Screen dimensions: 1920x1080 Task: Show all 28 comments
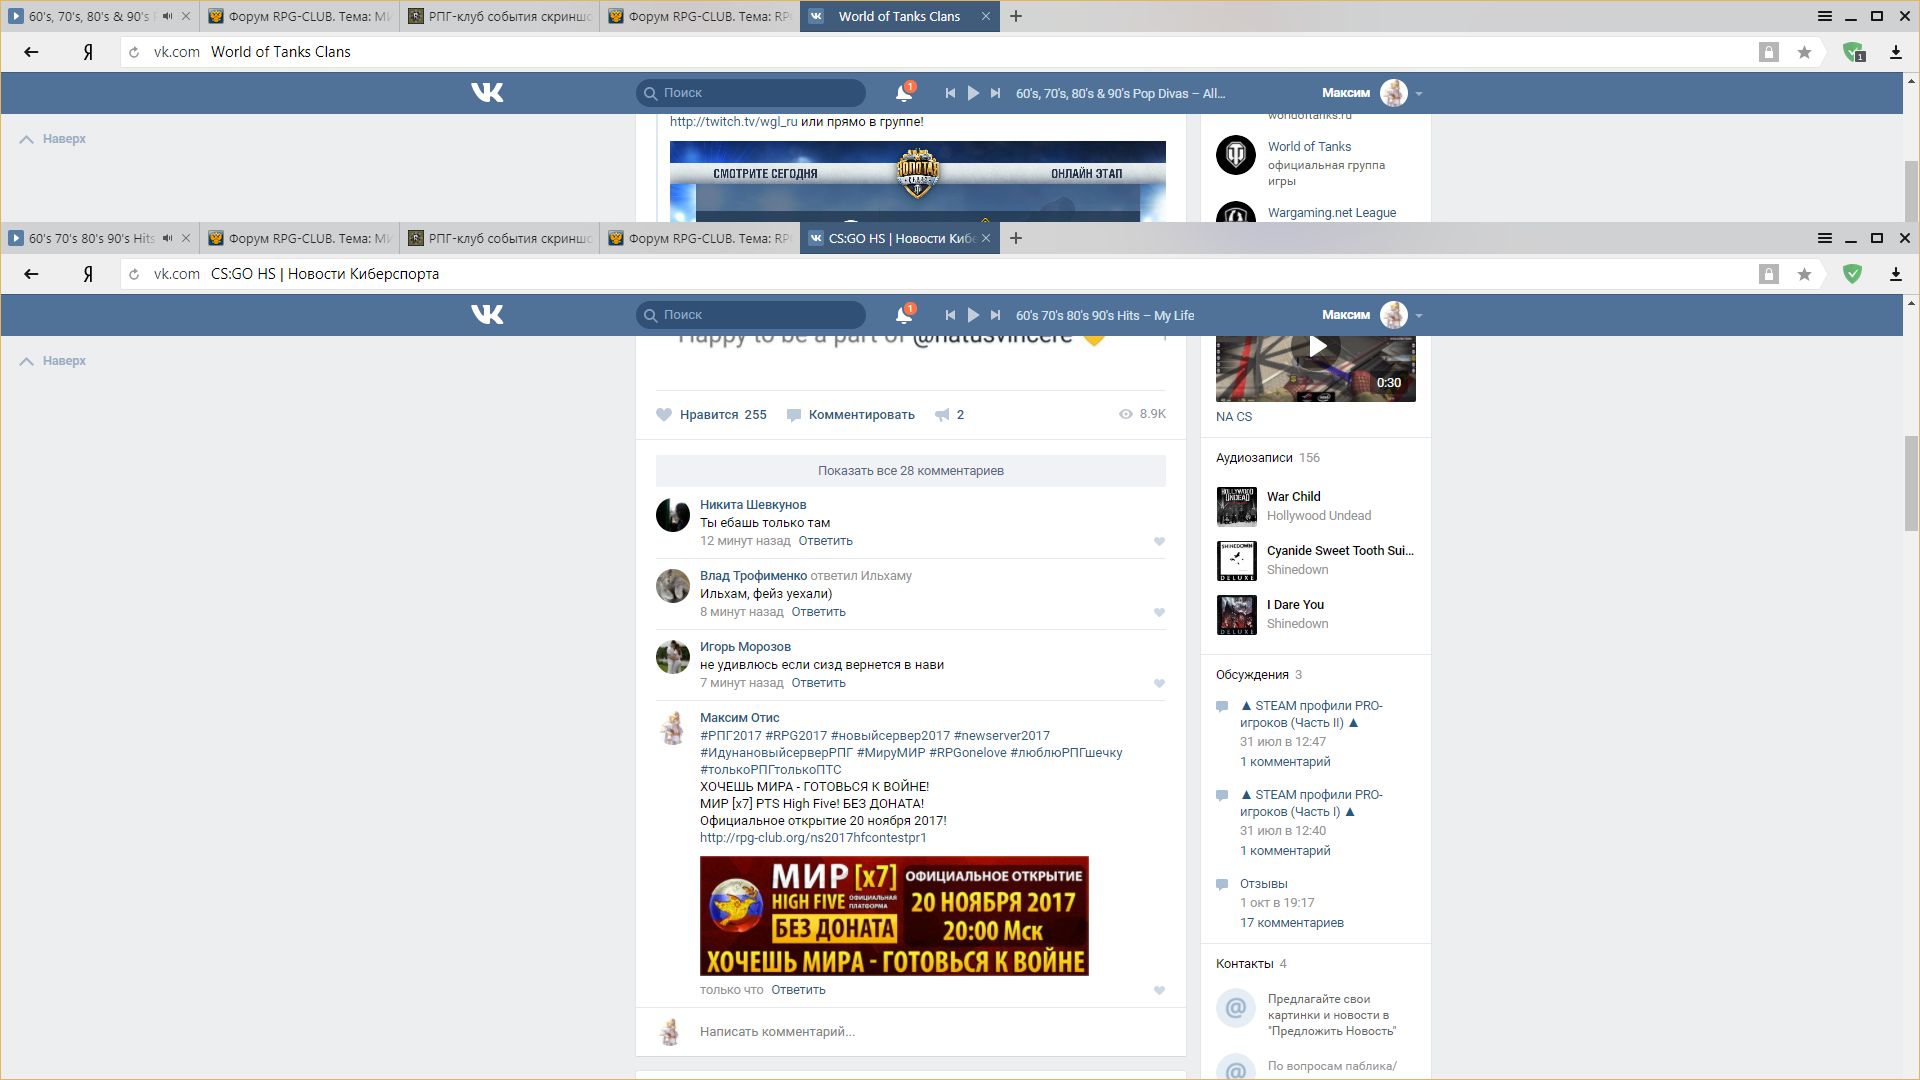[x=910, y=471]
